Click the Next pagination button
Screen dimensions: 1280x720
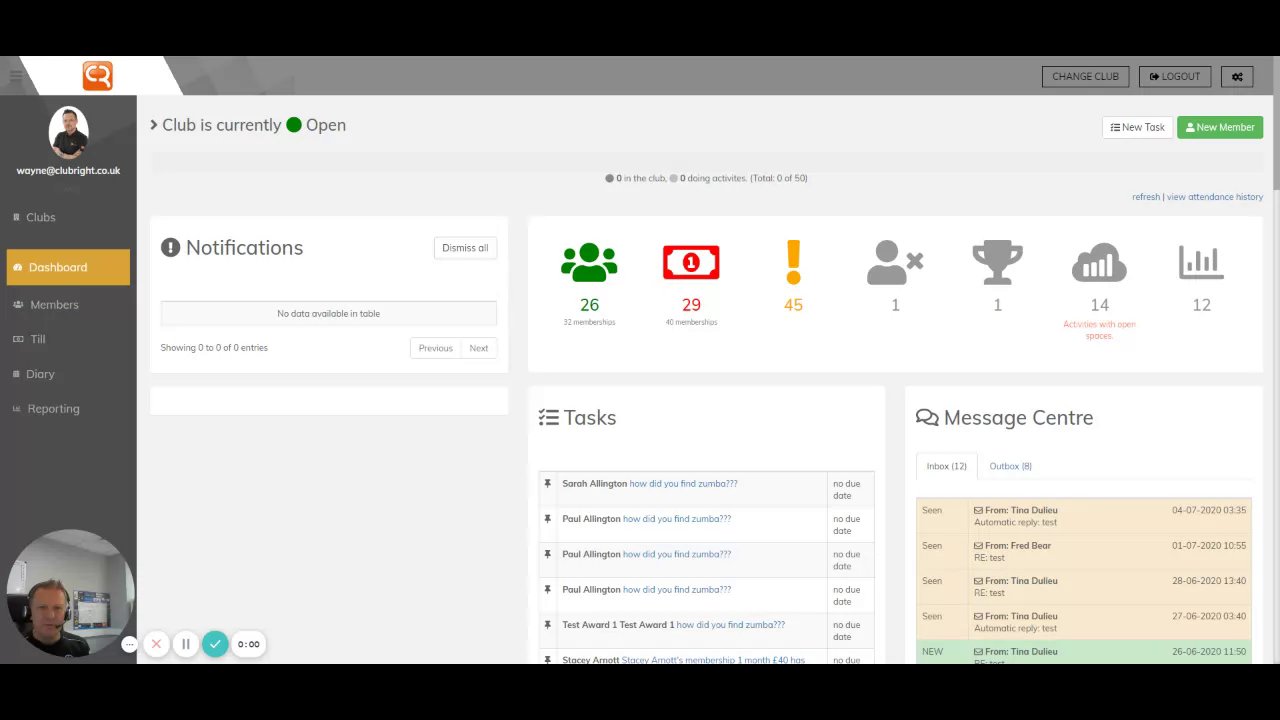coord(479,348)
